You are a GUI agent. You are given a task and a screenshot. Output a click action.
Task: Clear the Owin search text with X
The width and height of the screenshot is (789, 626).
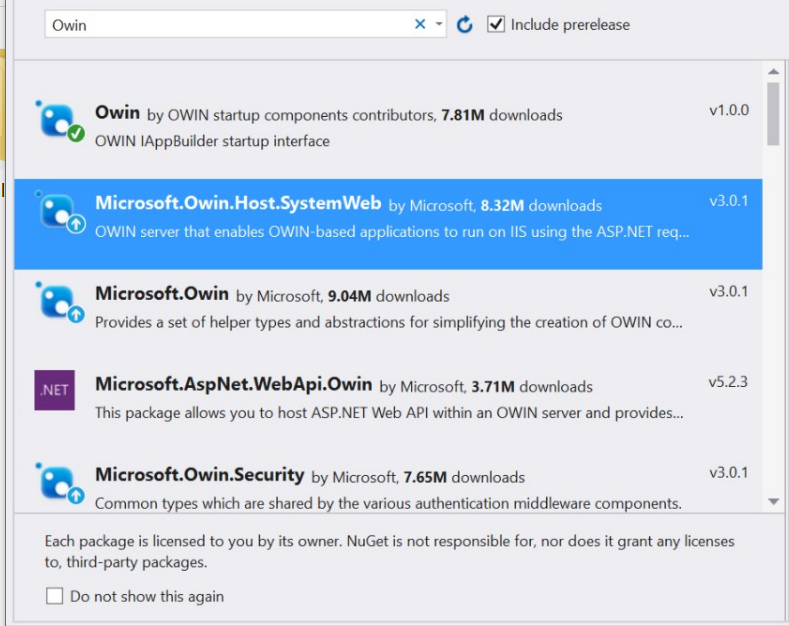click(420, 25)
